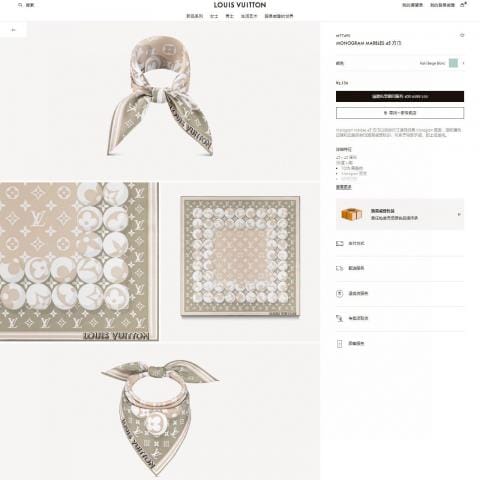Go back using the left arrow
Viewport: 480px width, 480px height.
click(x=13, y=30)
